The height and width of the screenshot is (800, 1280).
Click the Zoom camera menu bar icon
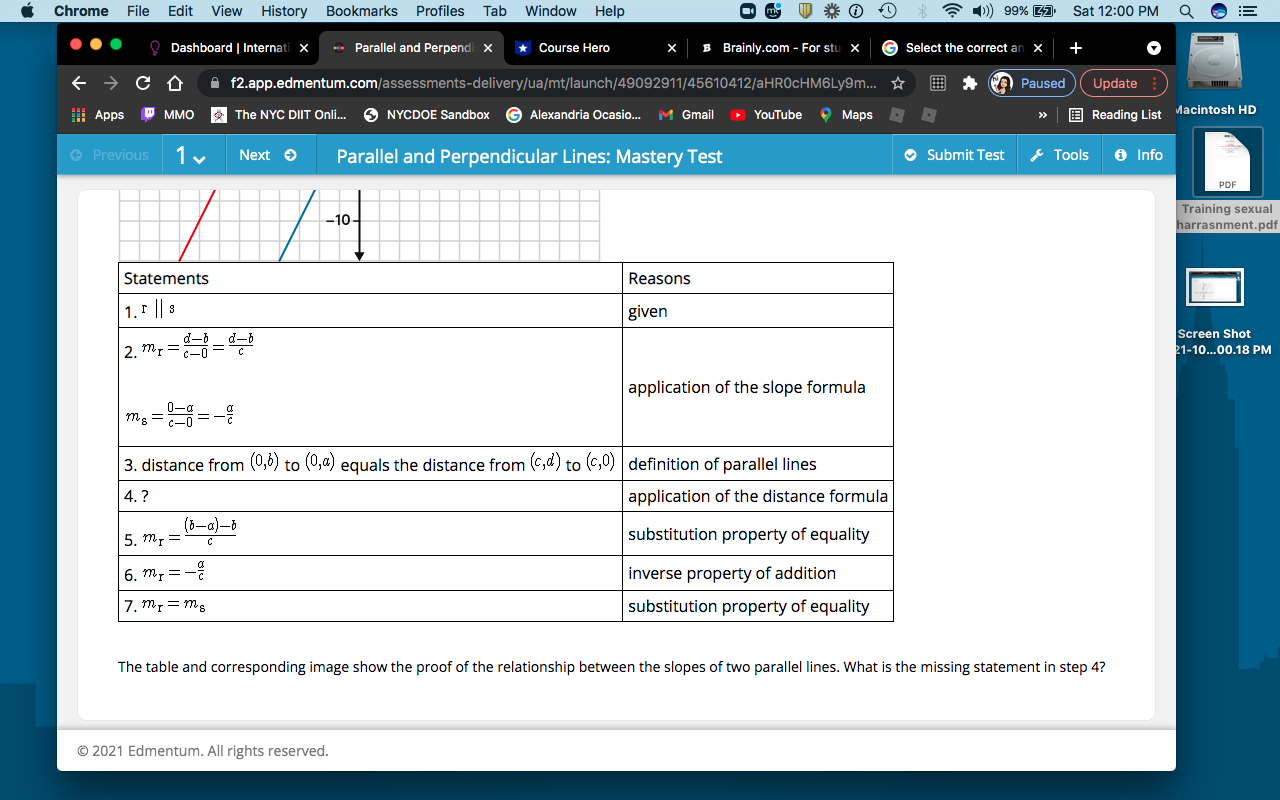pyautogui.click(x=748, y=11)
